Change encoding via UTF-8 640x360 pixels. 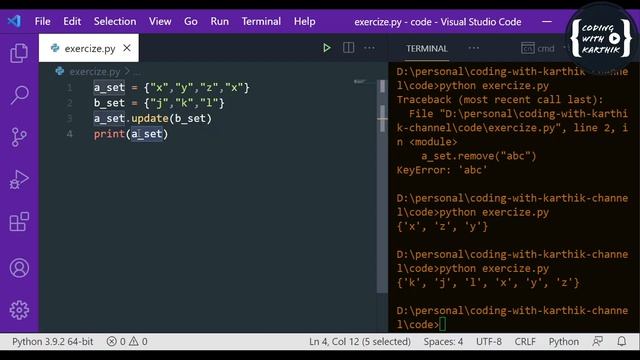click(x=489, y=341)
